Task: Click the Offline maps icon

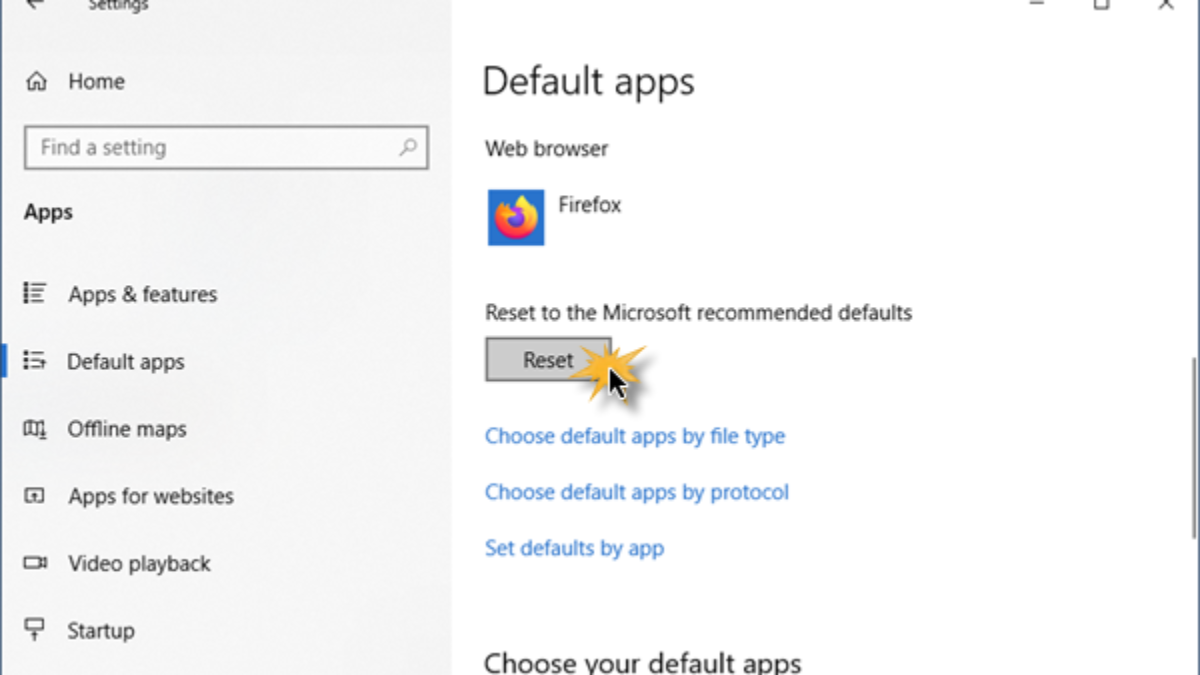Action: [x=35, y=429]
